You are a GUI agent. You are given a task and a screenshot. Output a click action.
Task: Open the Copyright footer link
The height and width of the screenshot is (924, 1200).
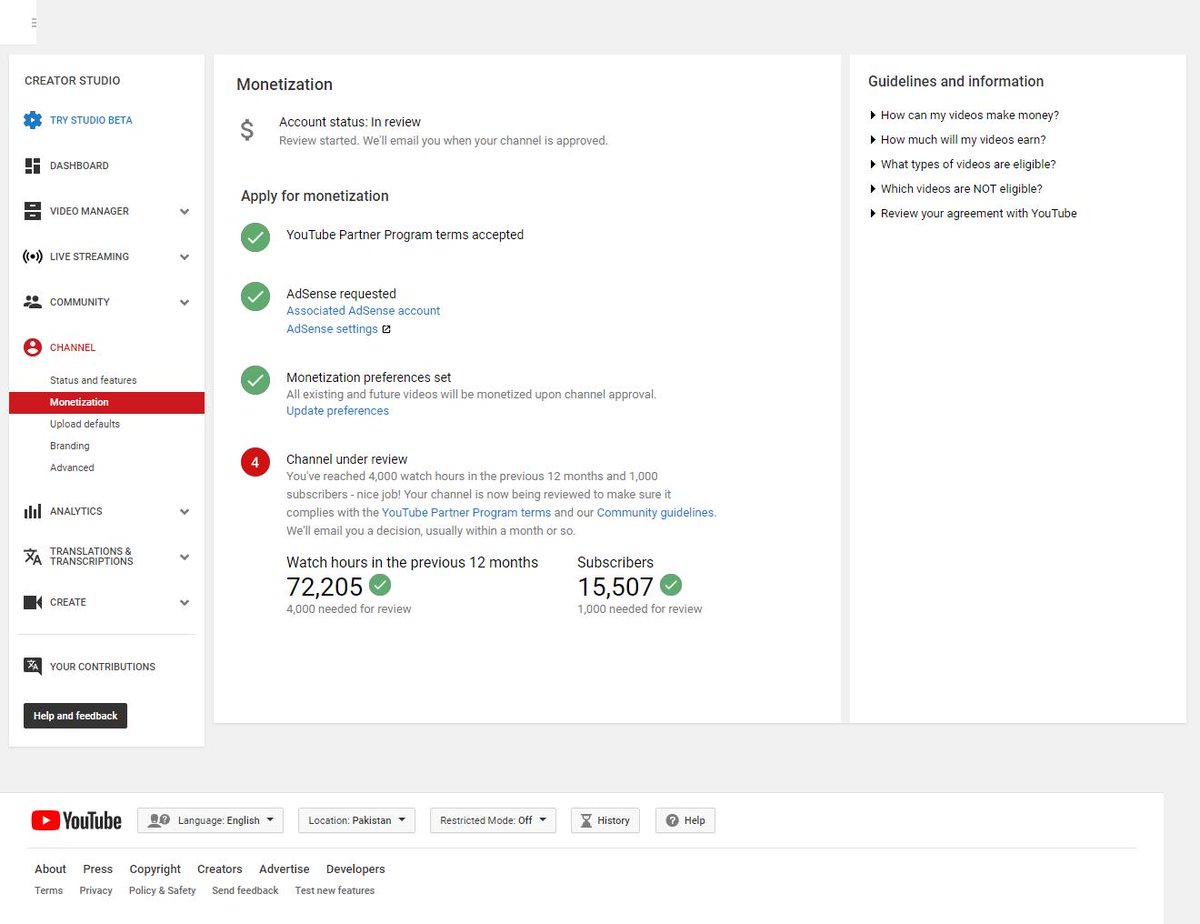pyautogui.click(x=155, y=869)
